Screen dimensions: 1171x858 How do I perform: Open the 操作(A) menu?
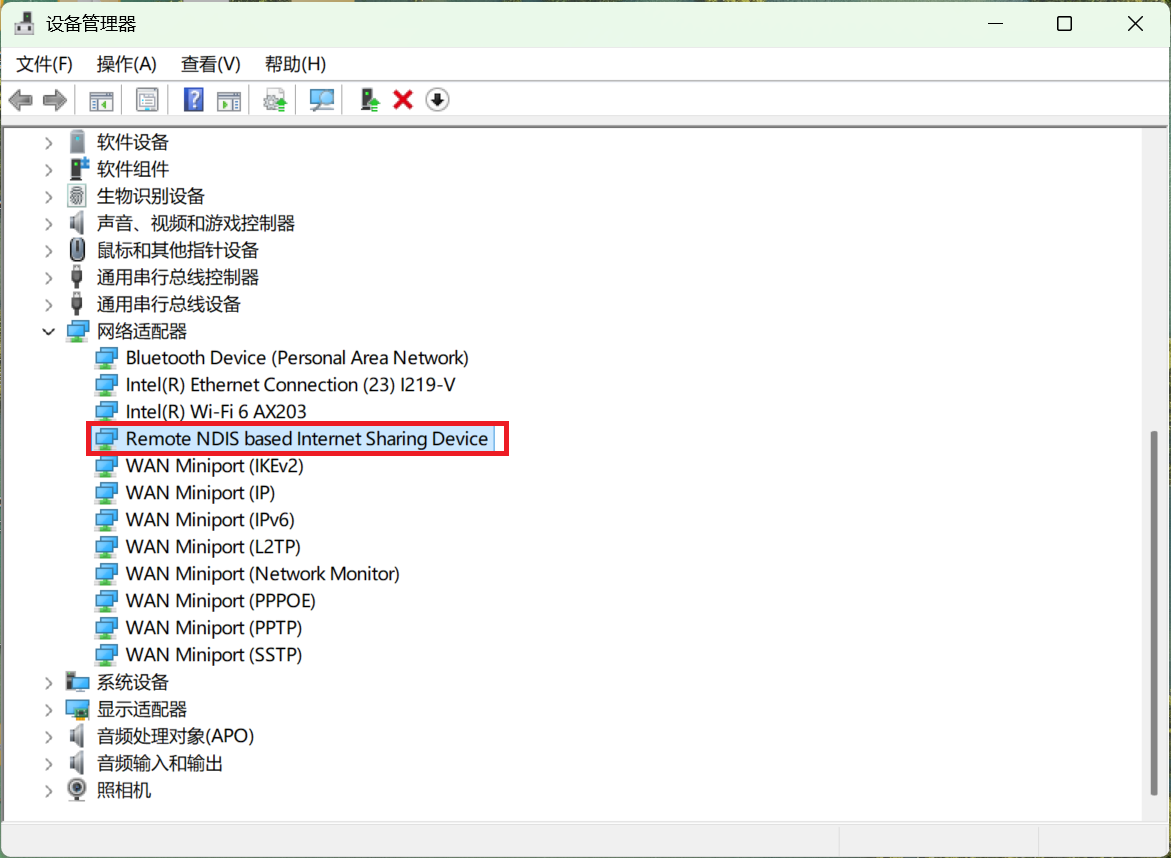tap(126, 64)
